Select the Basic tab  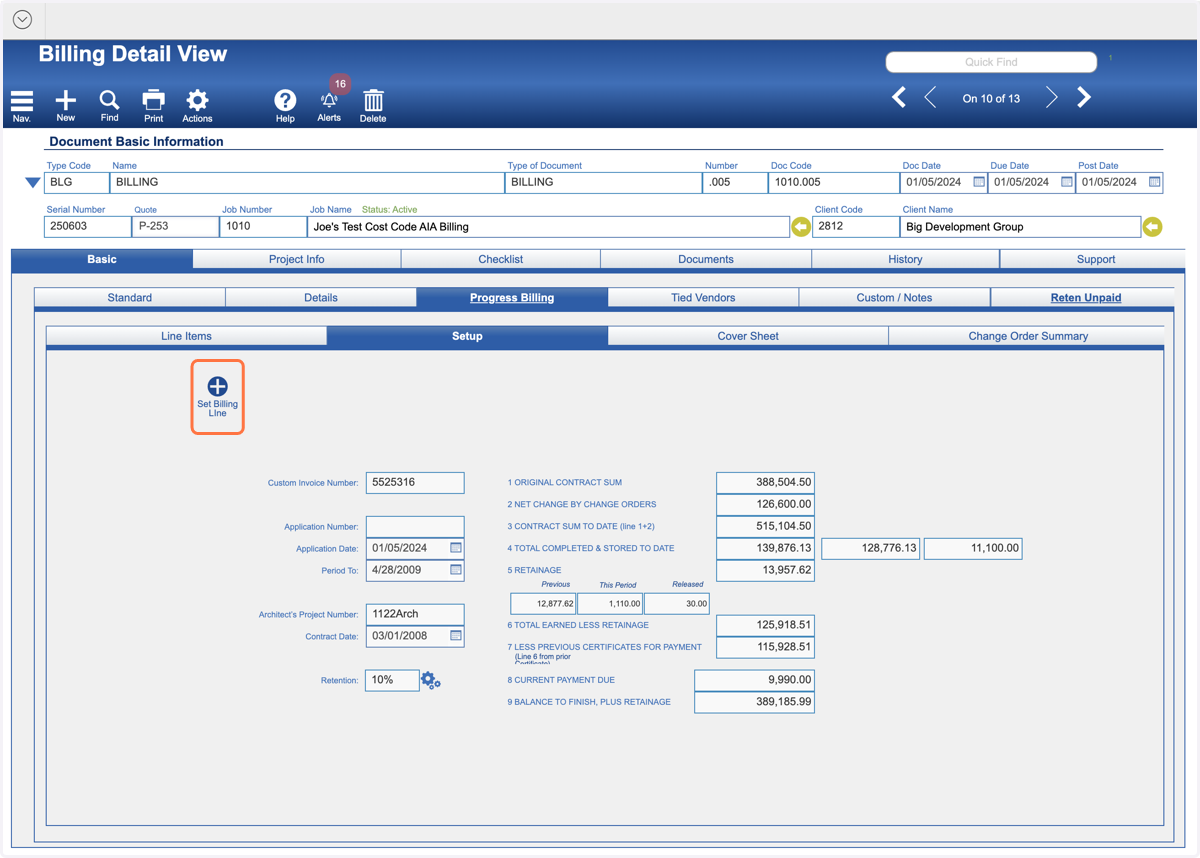click(x=102, y=259)
